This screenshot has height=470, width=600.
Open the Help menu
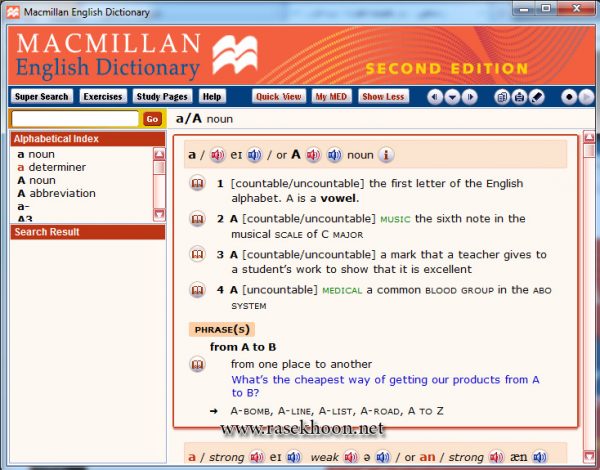(x=212, y=96)
